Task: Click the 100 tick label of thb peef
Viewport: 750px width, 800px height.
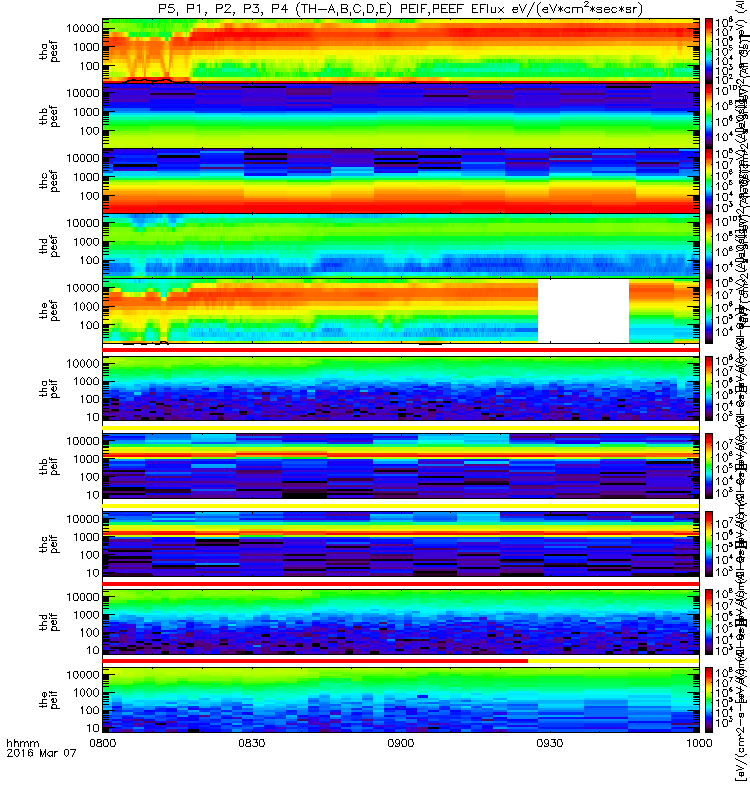Action: point(89,131)
